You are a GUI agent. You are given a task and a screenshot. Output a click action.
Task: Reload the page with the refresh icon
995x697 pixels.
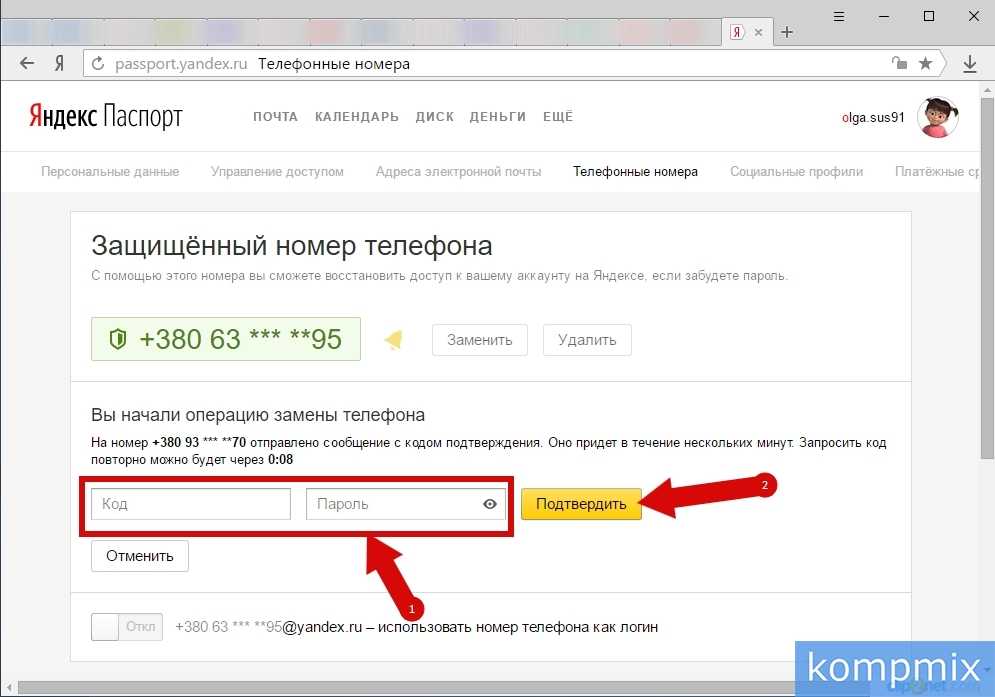98,64
